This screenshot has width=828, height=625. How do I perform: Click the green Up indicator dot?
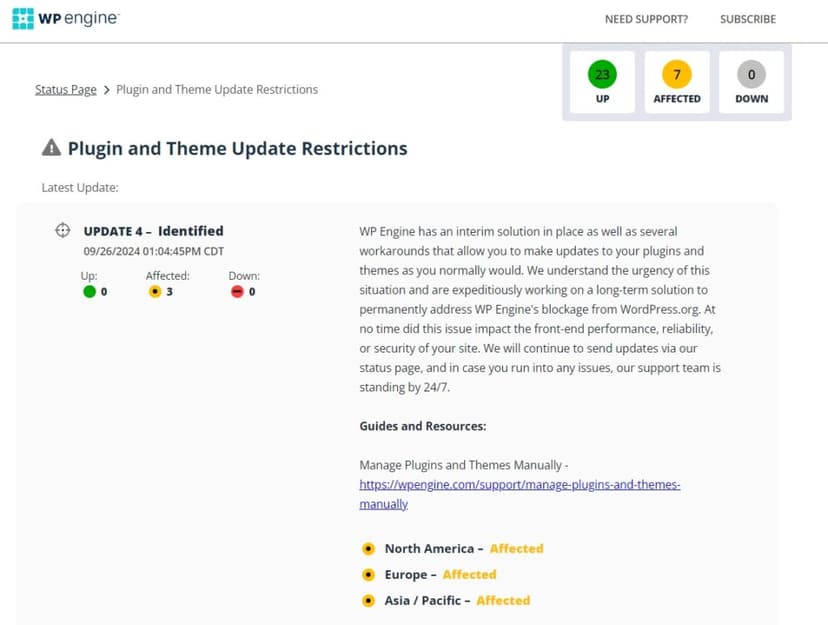pos(89,291)
